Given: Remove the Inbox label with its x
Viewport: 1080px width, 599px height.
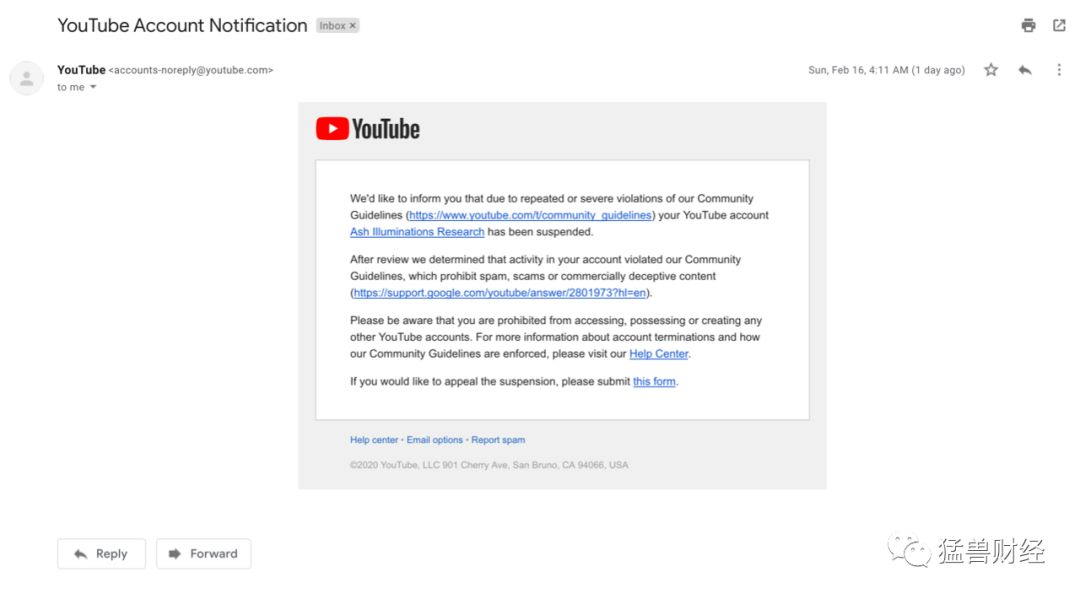Looking at the screenshot, I should coord(353,25).
